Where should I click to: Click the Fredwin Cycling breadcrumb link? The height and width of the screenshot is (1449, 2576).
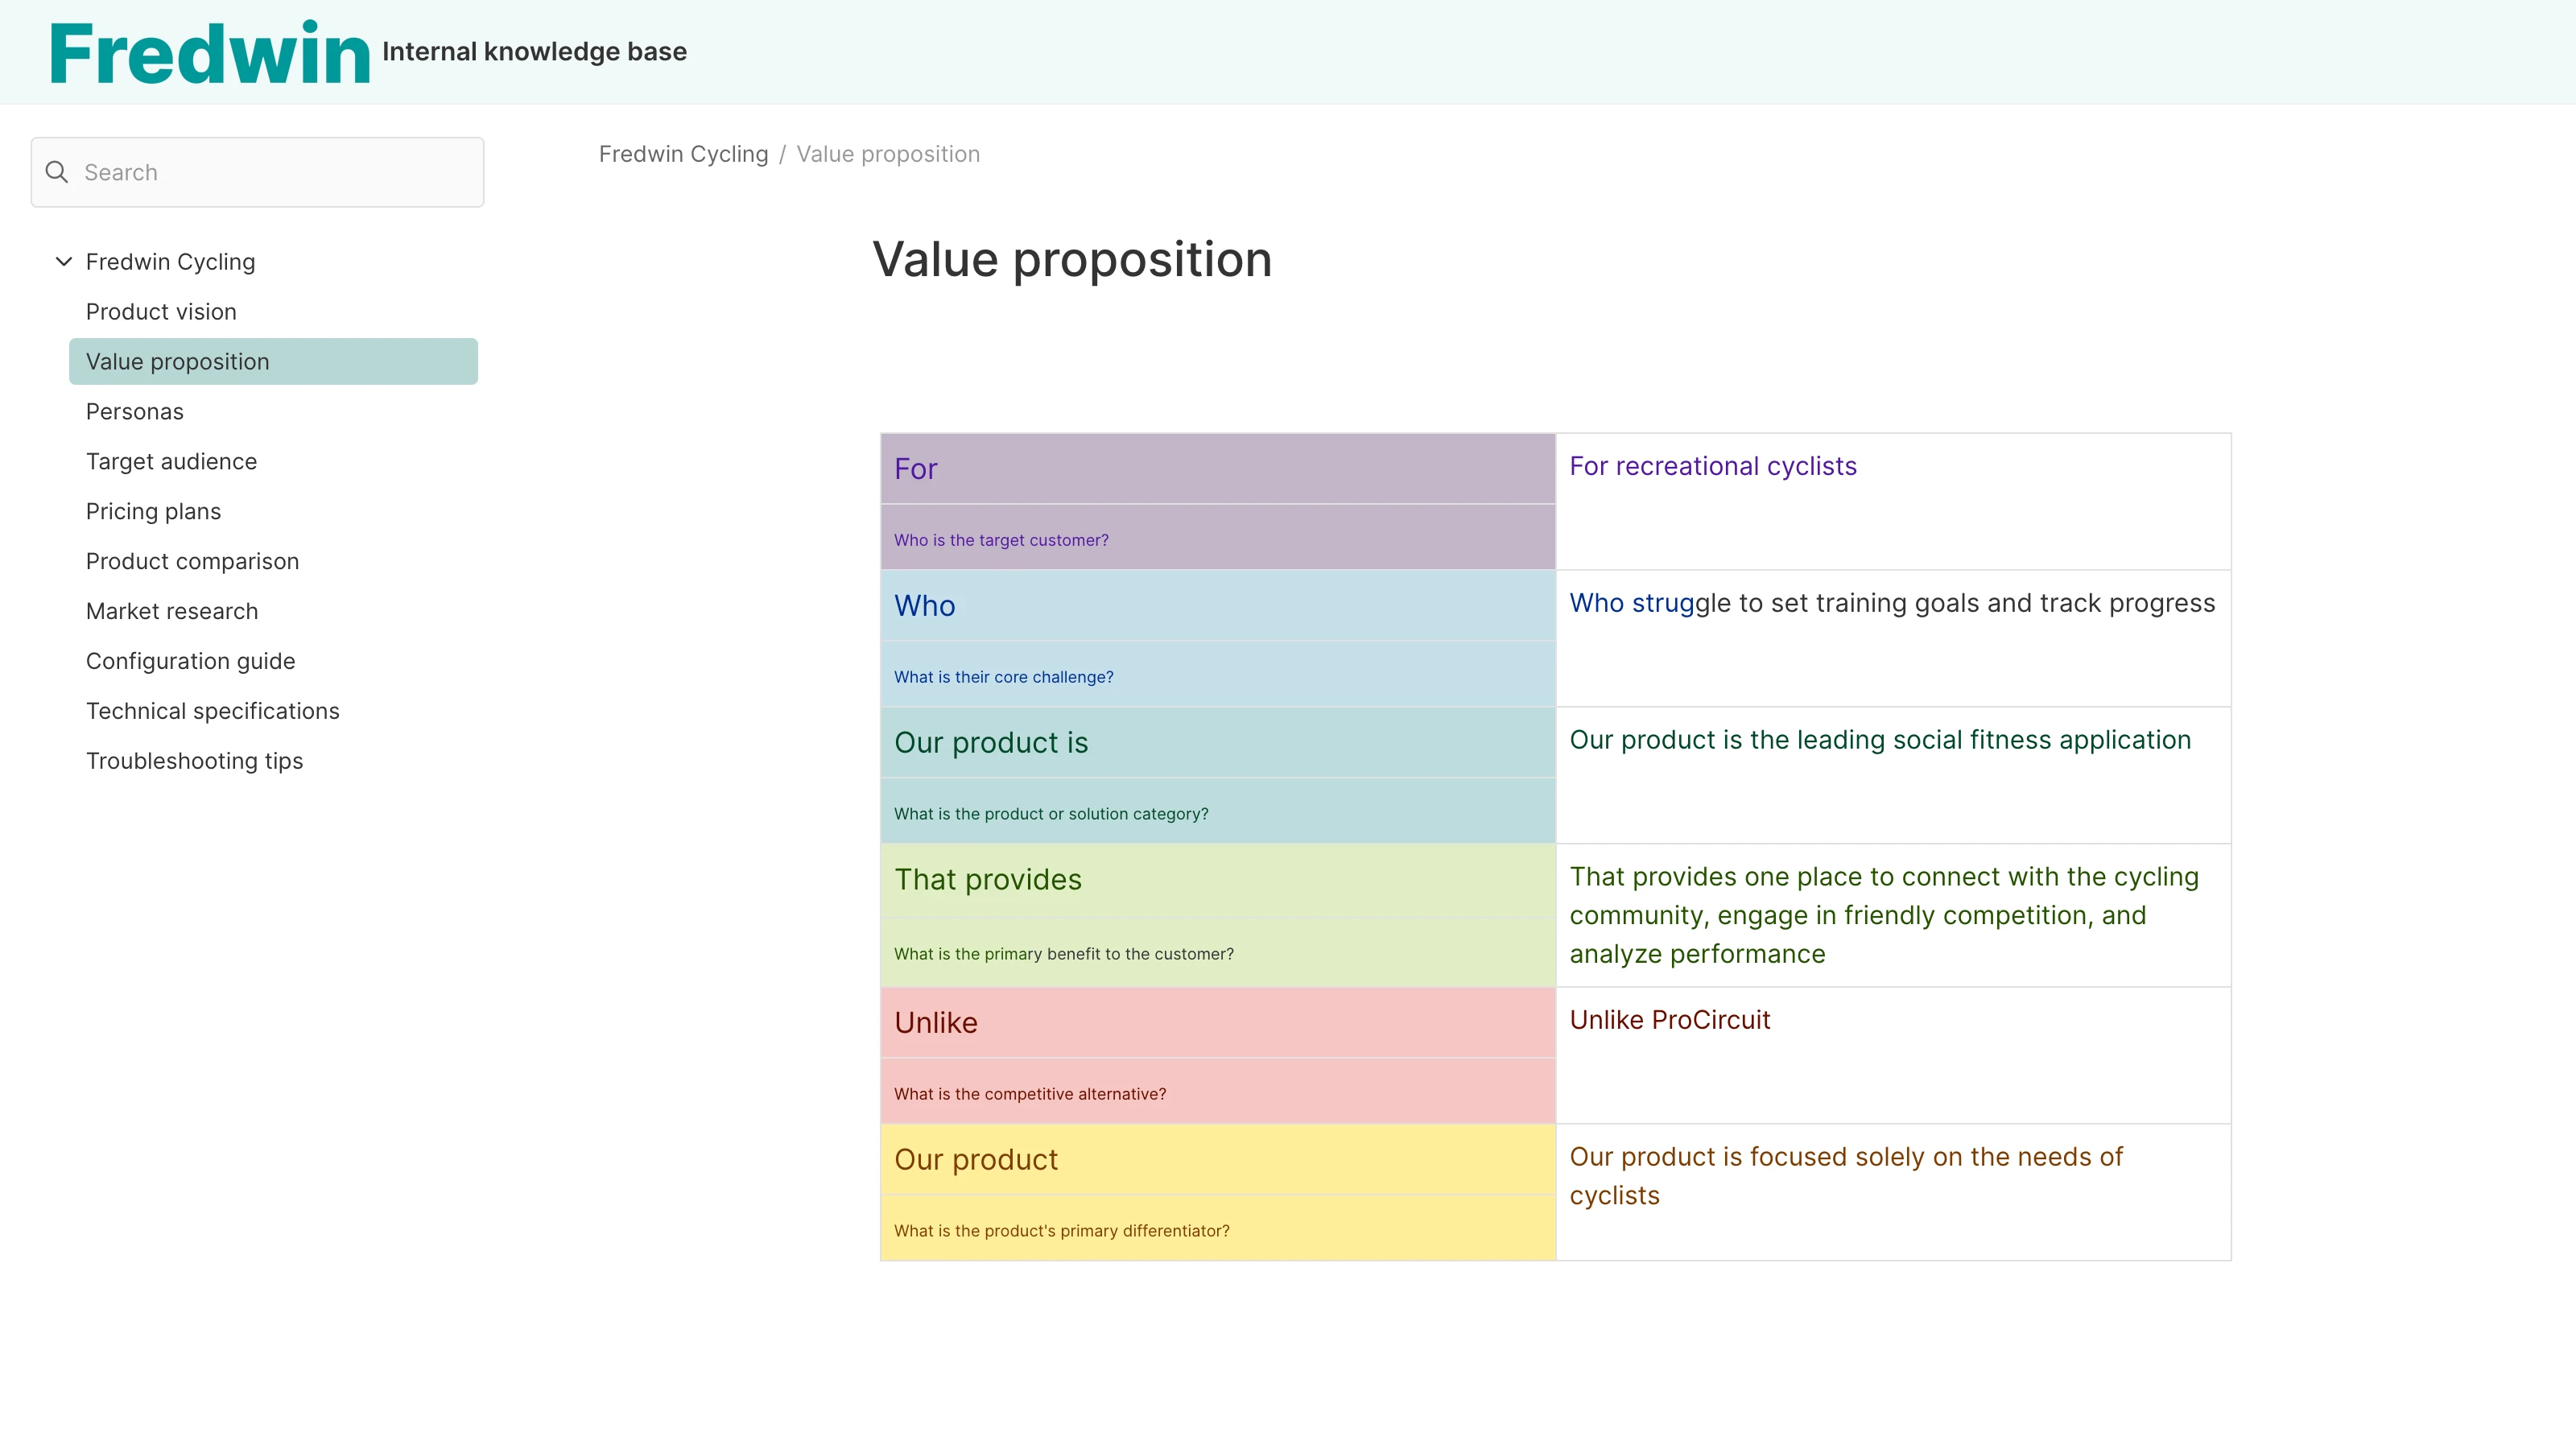(x=683, y=154)
